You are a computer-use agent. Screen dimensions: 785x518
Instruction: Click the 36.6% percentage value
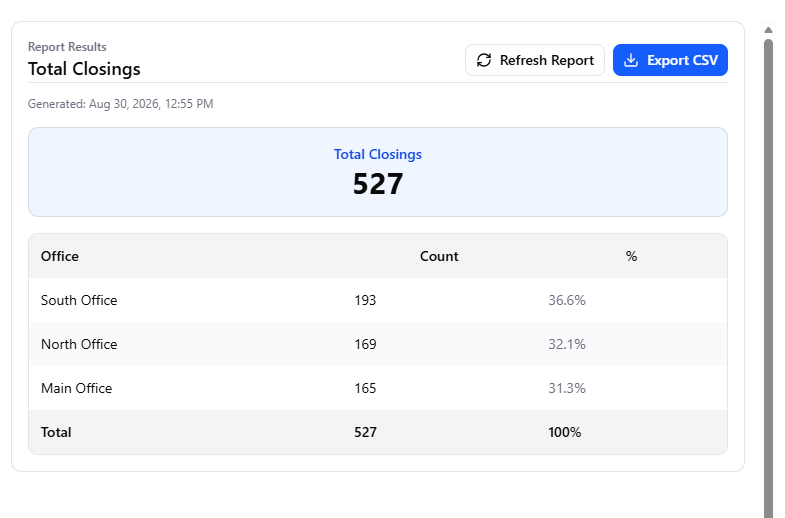[567, 300]
